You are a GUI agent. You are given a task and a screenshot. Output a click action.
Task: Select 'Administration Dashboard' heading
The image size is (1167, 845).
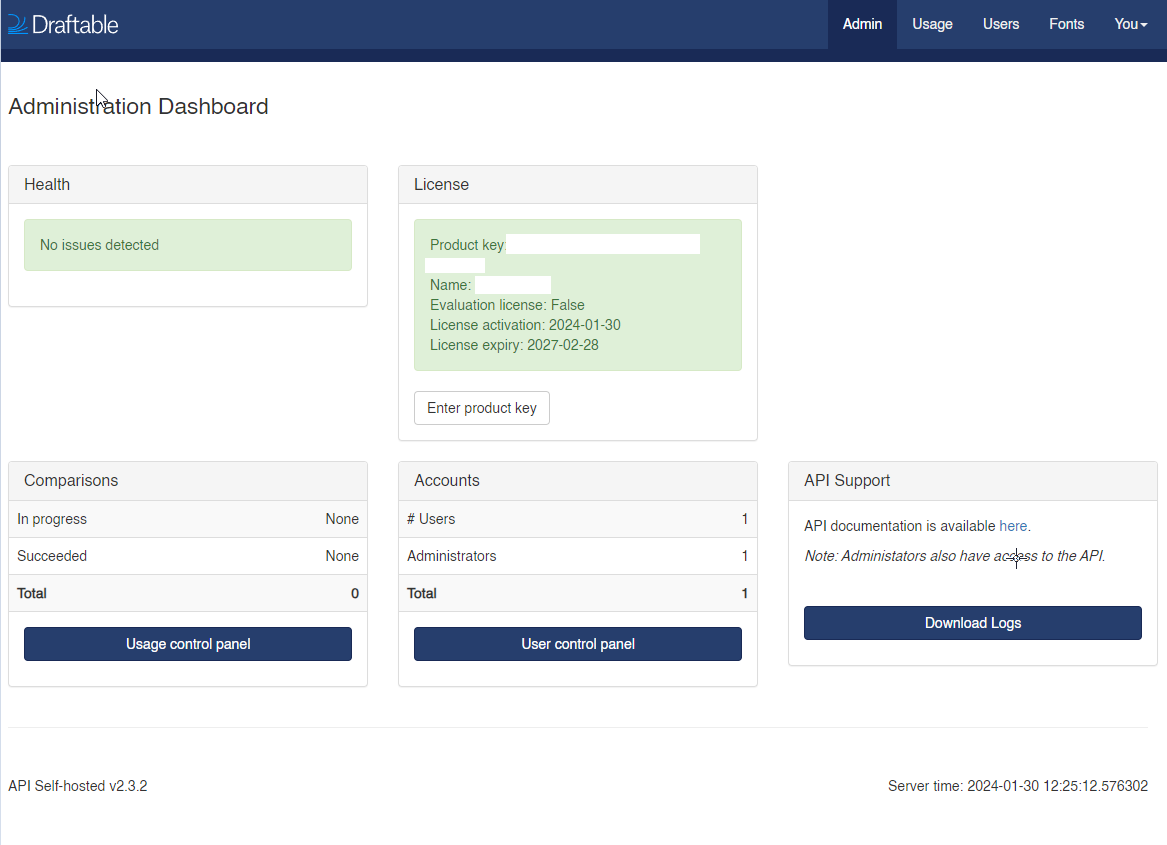pos(138,106)
